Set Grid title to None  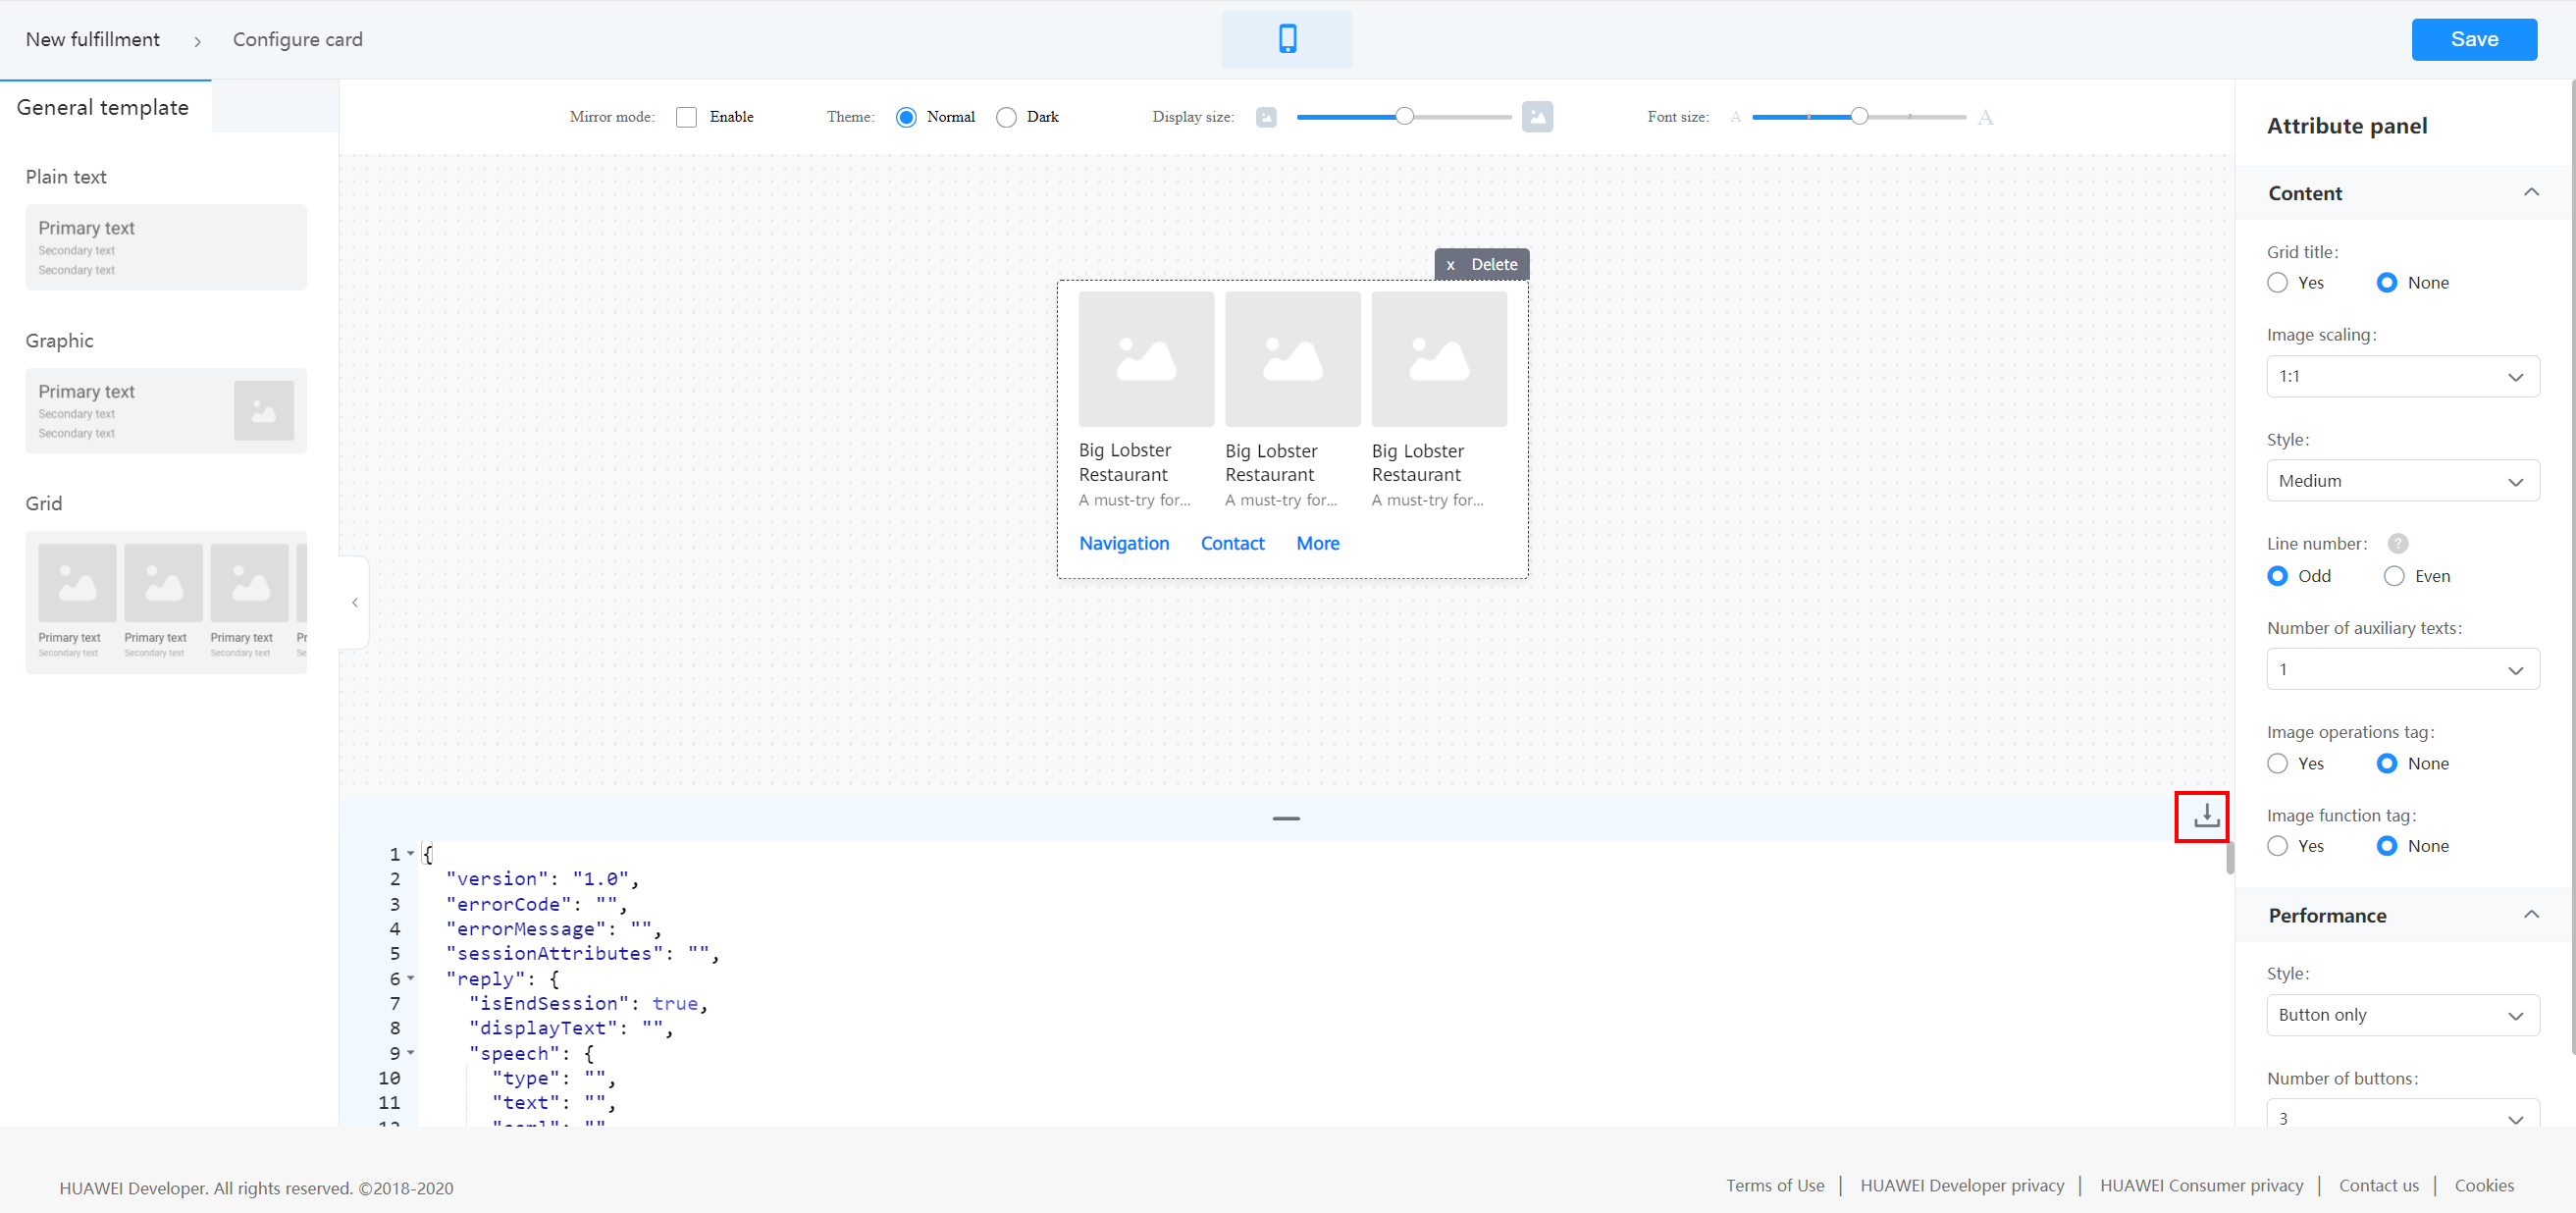point(2387,282)
